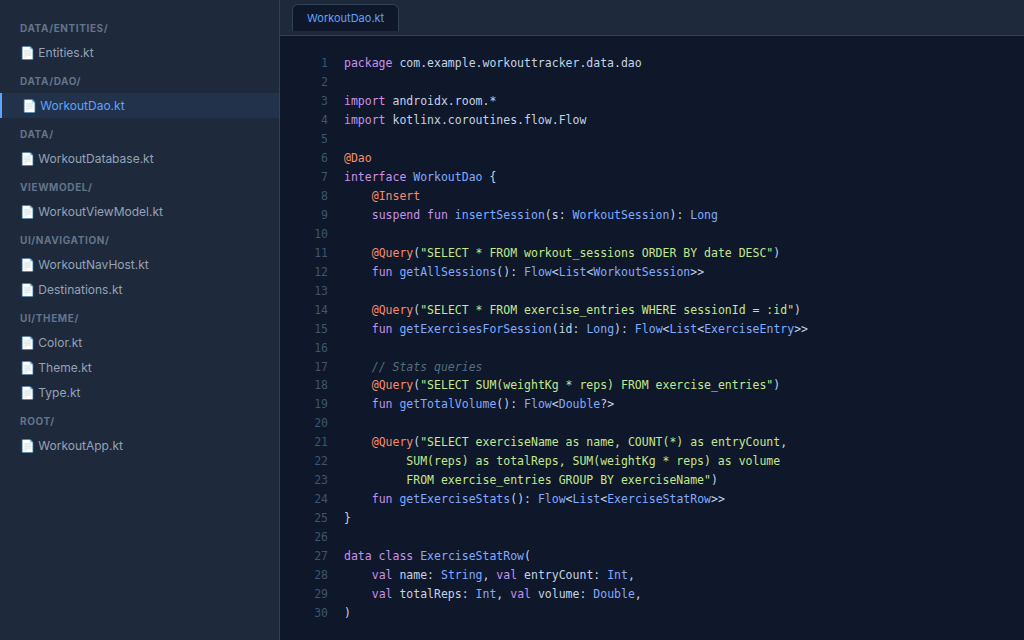
Task: Switch to the WorkoutDao.kt editor tab
Action: click(x=345, y=18)
